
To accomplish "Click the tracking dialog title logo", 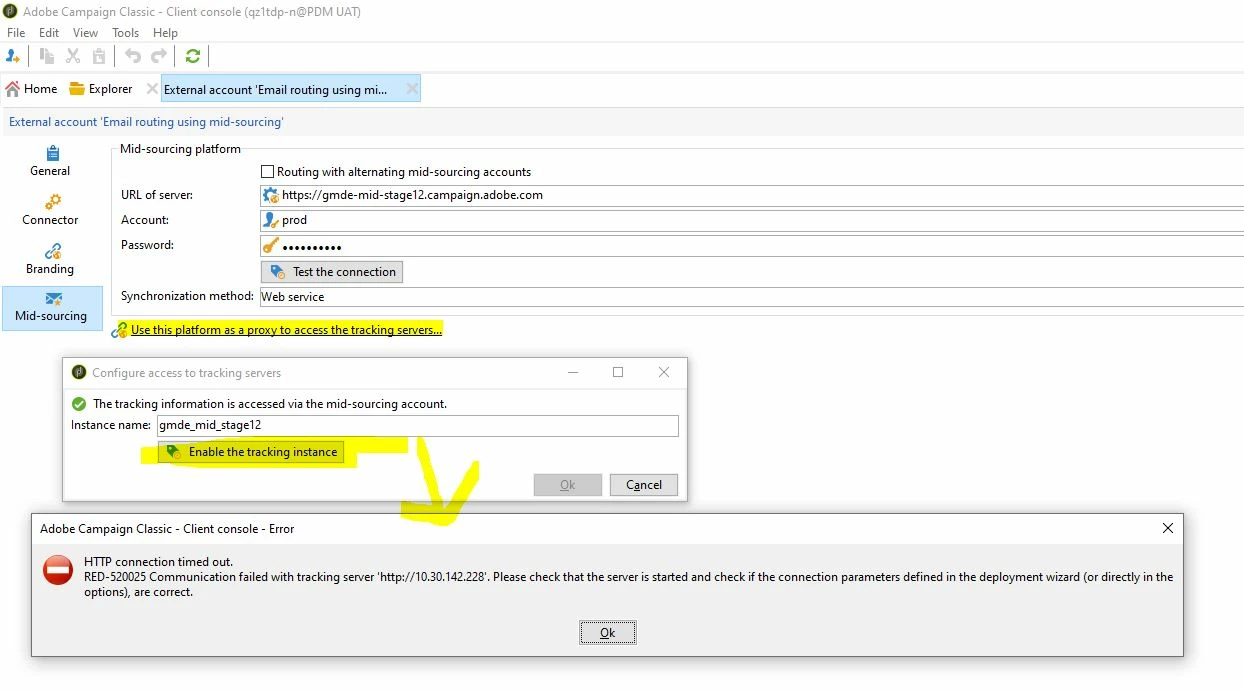I will click(x=79, y=372).
